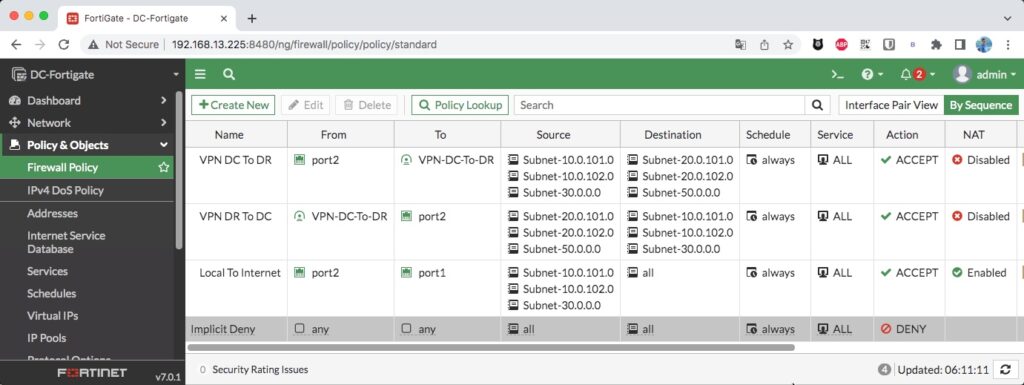This screenshot has height=385, width=1024.
Task: Click the count badge showing 4
Action: [x=884, y=369]
